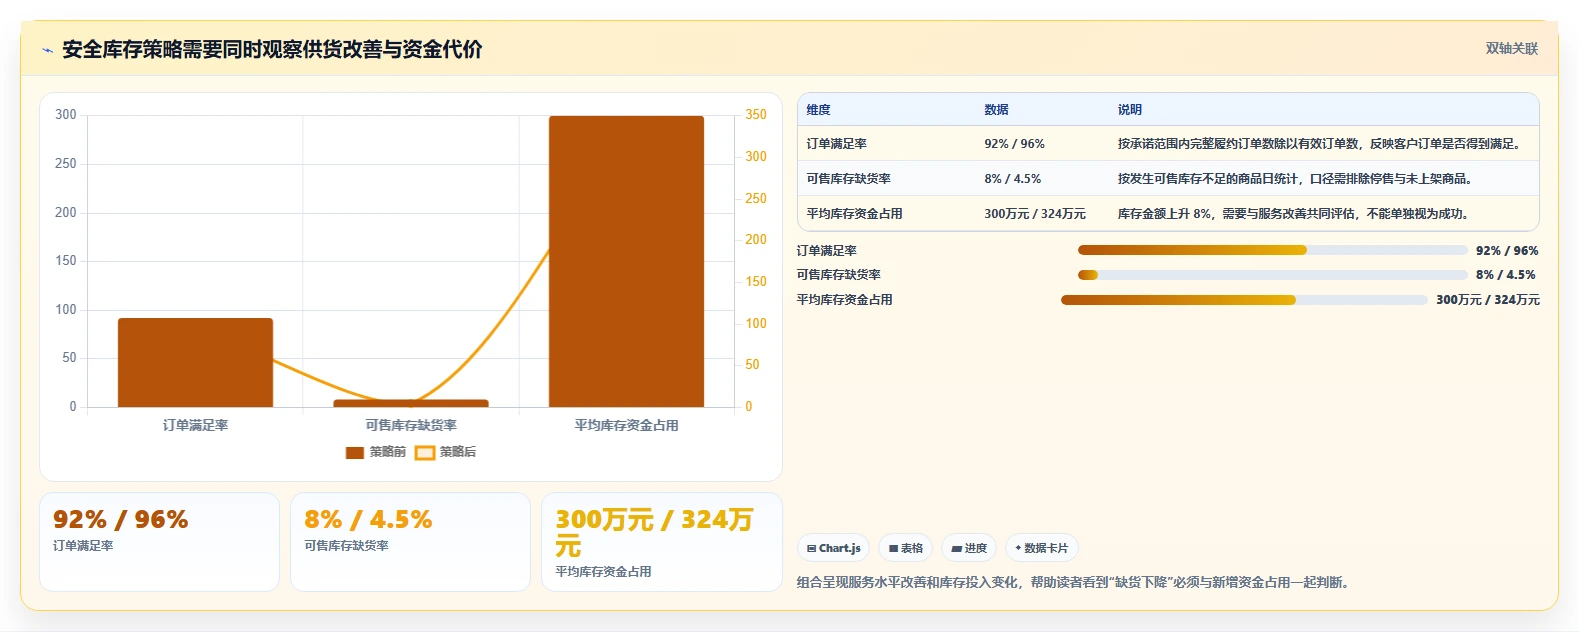Click the 300万元 / 324万元 value beside progress bar
The height and width of the screenshot is (632, 1579).
1488,300
